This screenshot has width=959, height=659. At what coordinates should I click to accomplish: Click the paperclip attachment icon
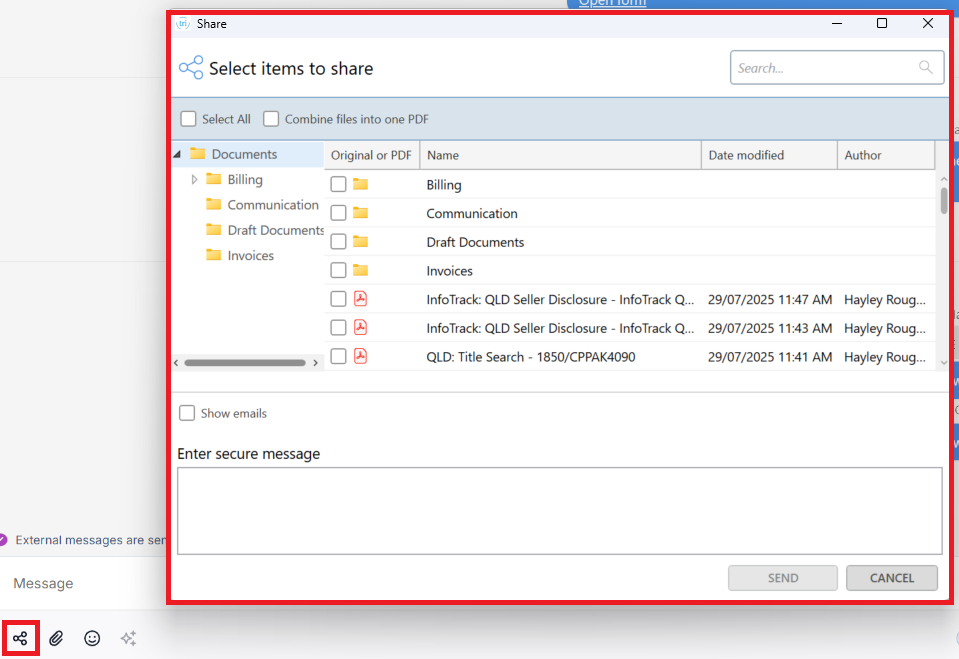tap(56, 639)
